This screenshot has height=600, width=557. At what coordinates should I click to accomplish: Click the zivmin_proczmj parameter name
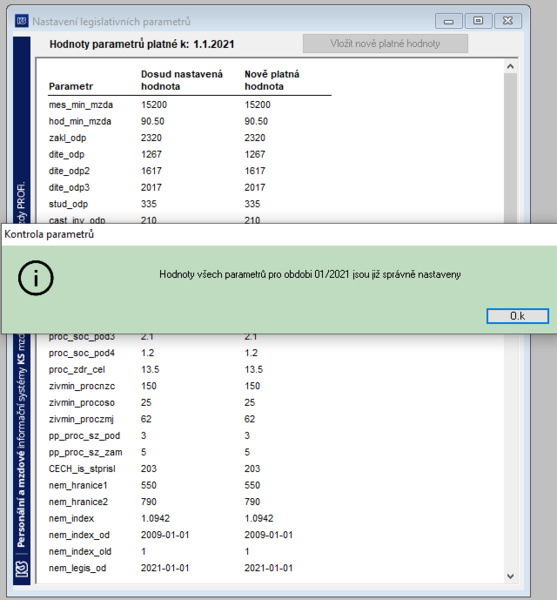pyautogui.click(x=81, y=419)
